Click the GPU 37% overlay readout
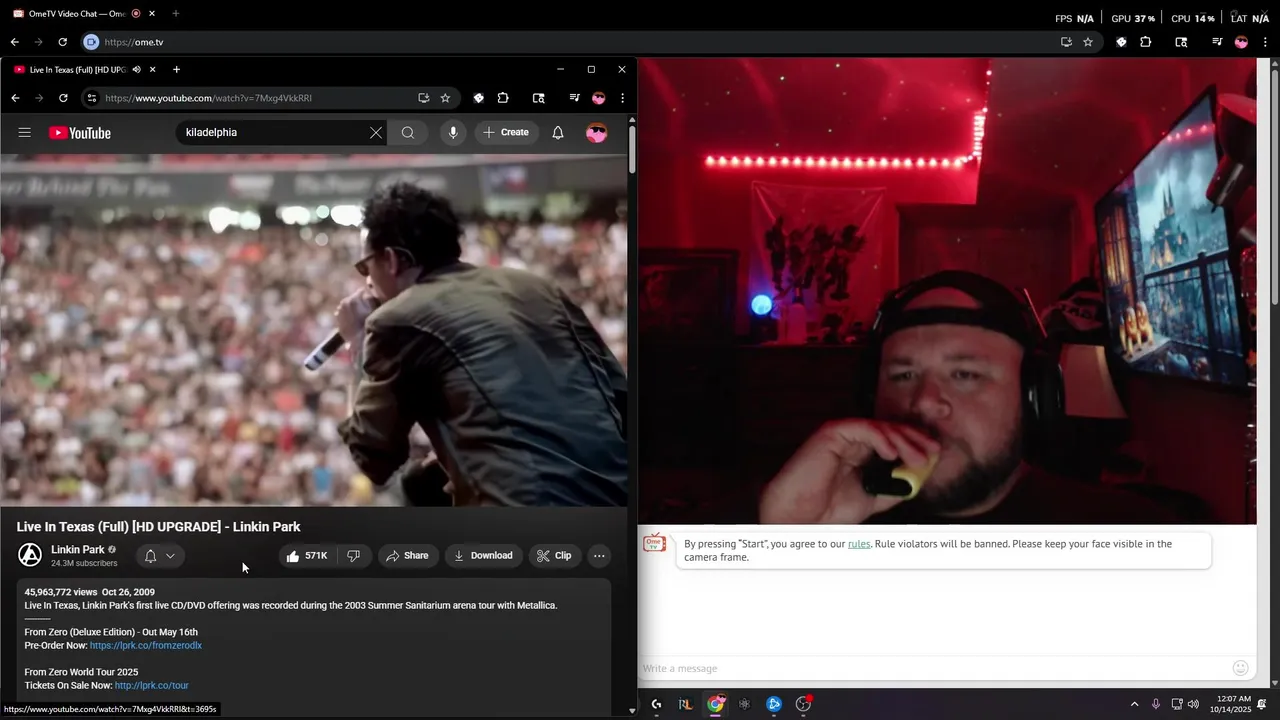Screen dimensions: 1280x720 [1133, 18]
